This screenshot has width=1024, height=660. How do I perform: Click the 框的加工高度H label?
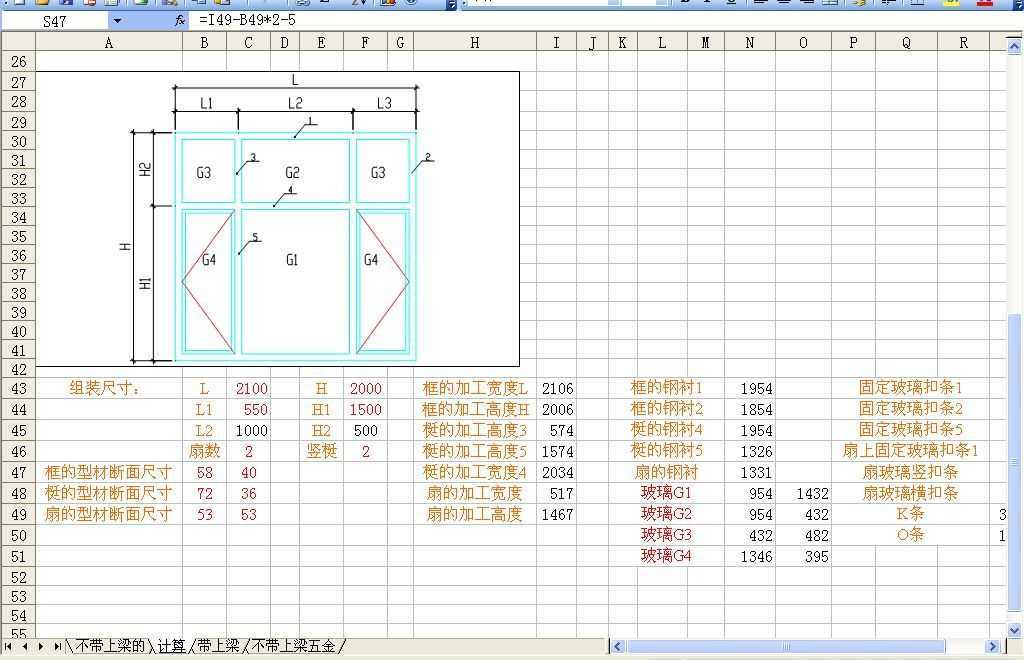475,409
